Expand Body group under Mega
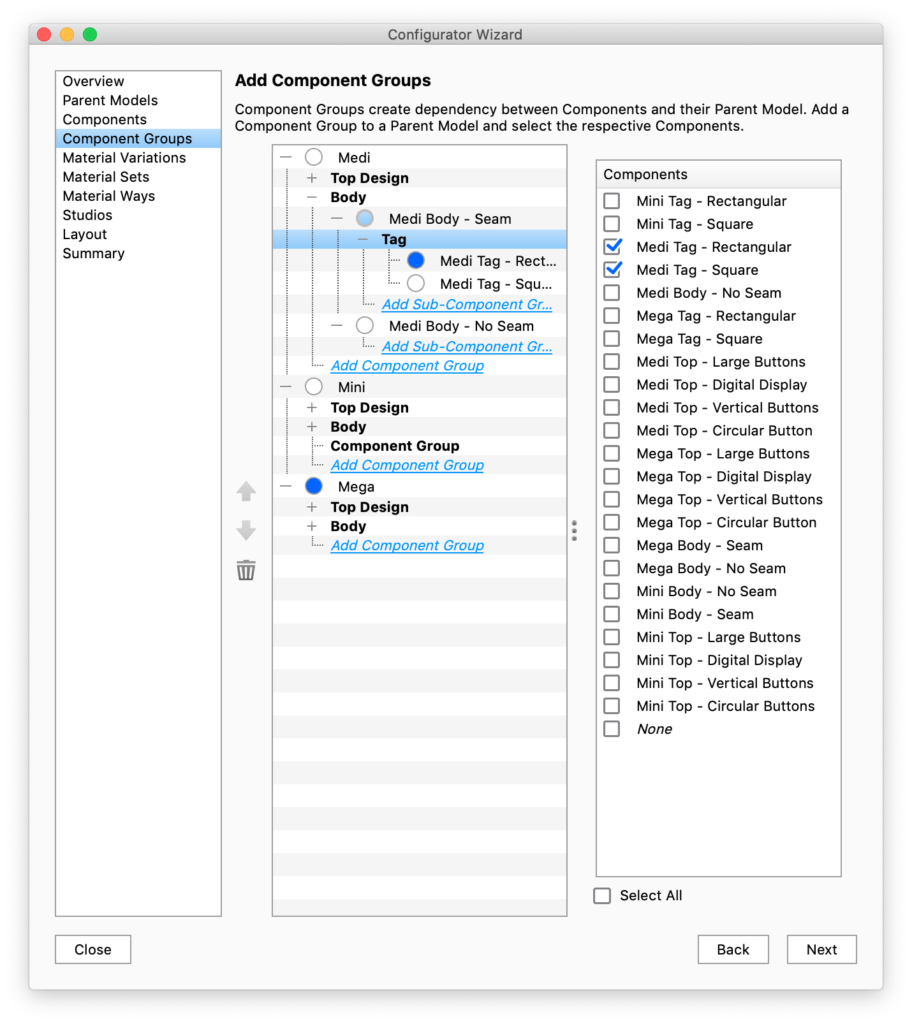 pos(312,526)
